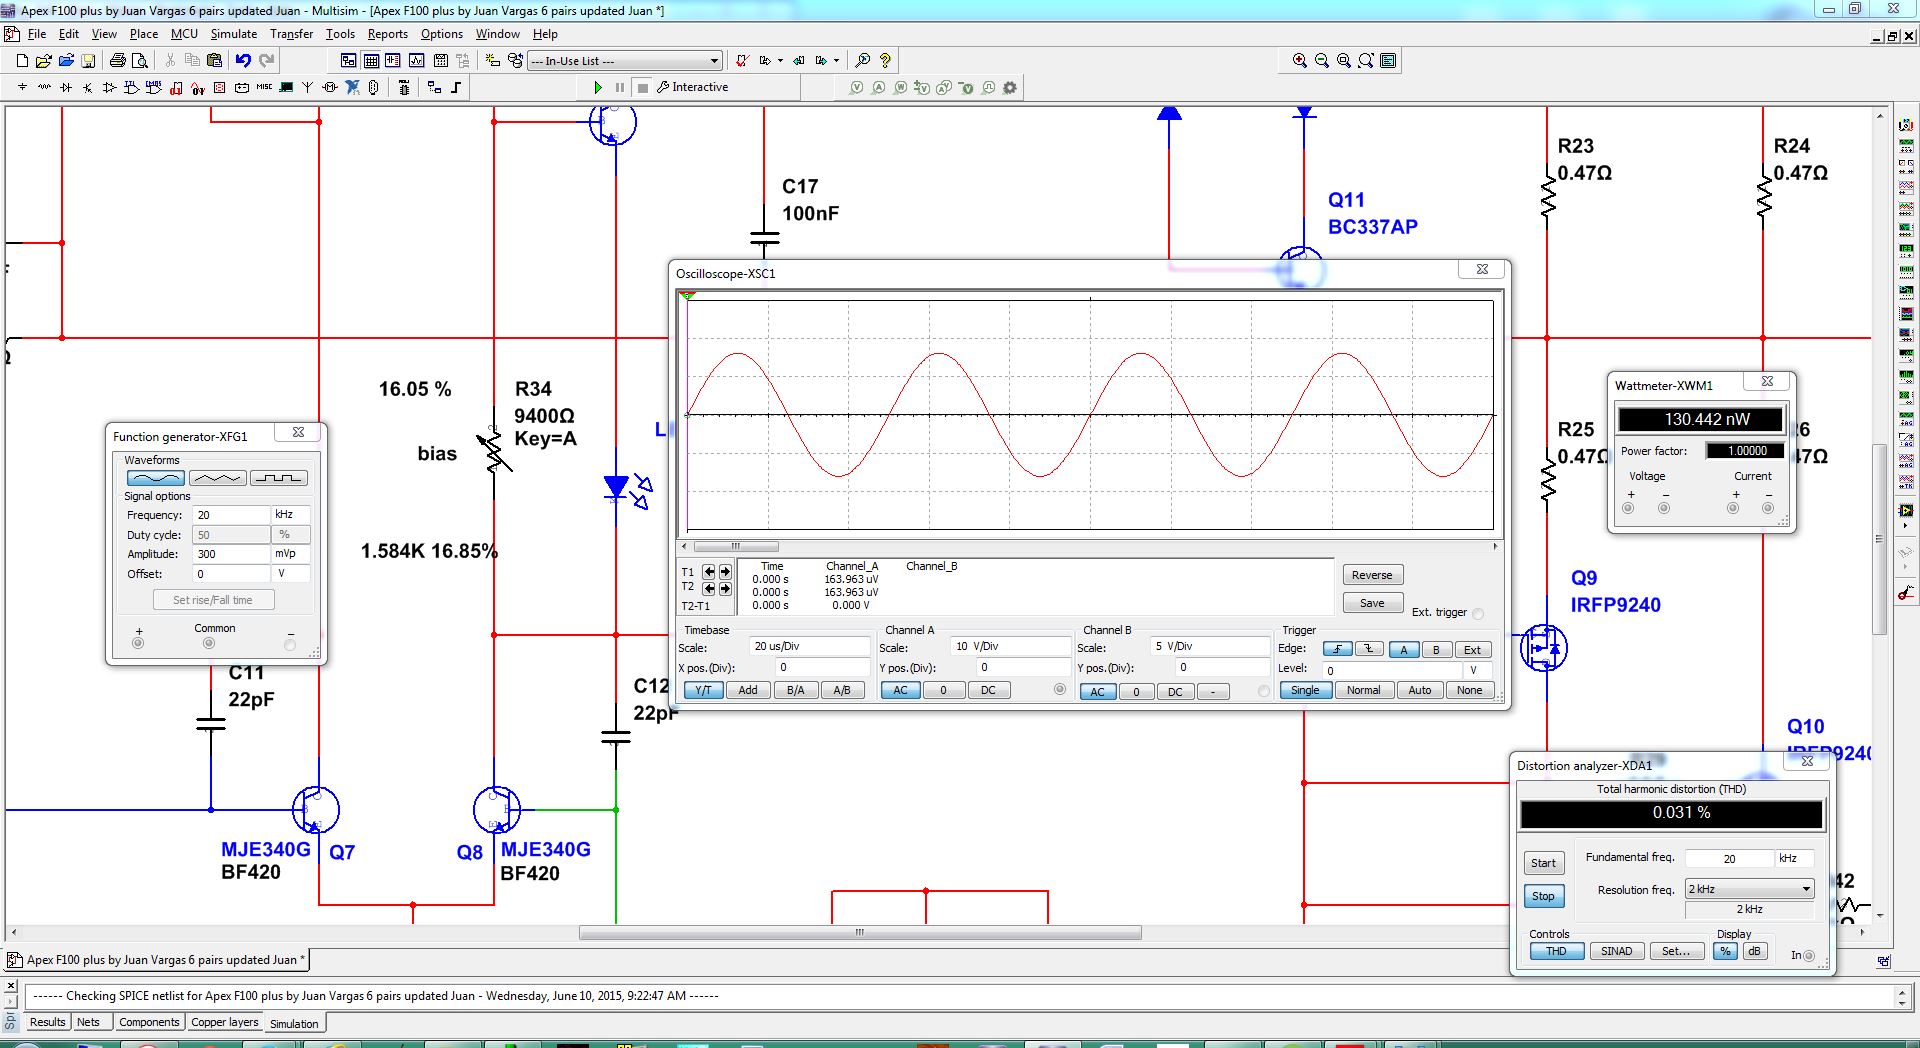Open the Postprocessor icon

click(441, 60)
